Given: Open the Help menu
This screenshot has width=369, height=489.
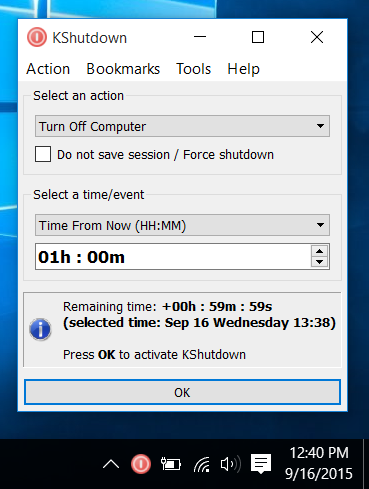Looking at the screenshot, I should [x=243, y=69].
